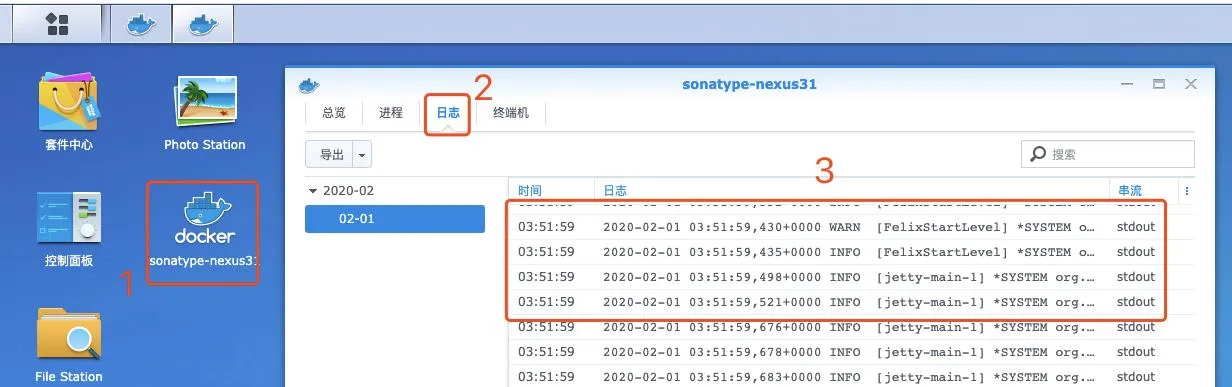Select the 59,521 INFO jetty-main-1 log entry
Image resolution: width=1232 pixels, height=387 pixels.
(852, 302)
